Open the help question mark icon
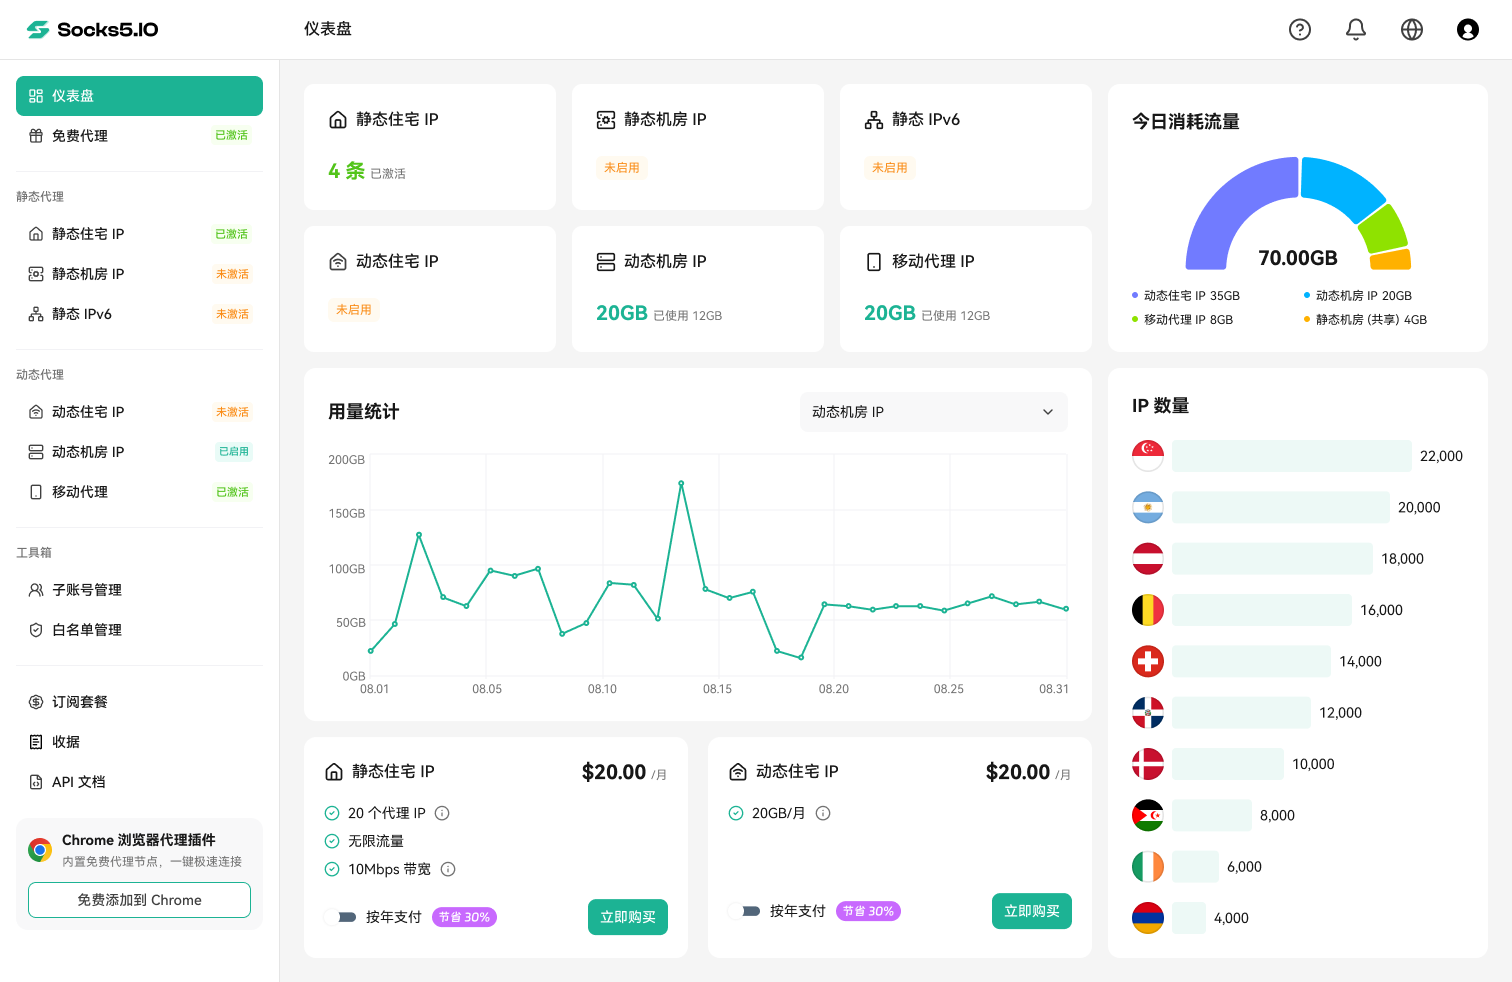 click(1300, 30)
